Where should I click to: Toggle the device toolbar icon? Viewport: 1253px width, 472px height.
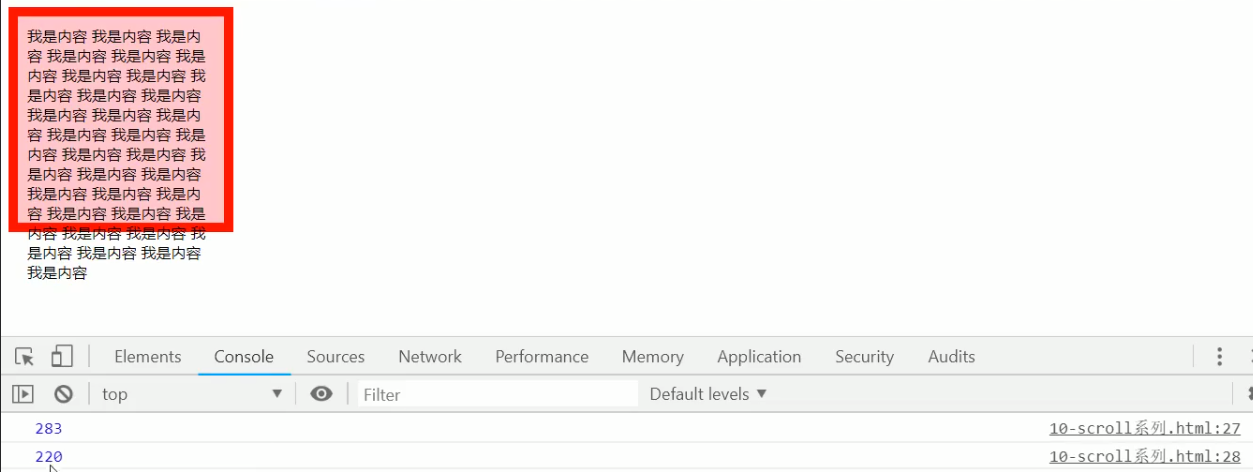coord(62,356)
